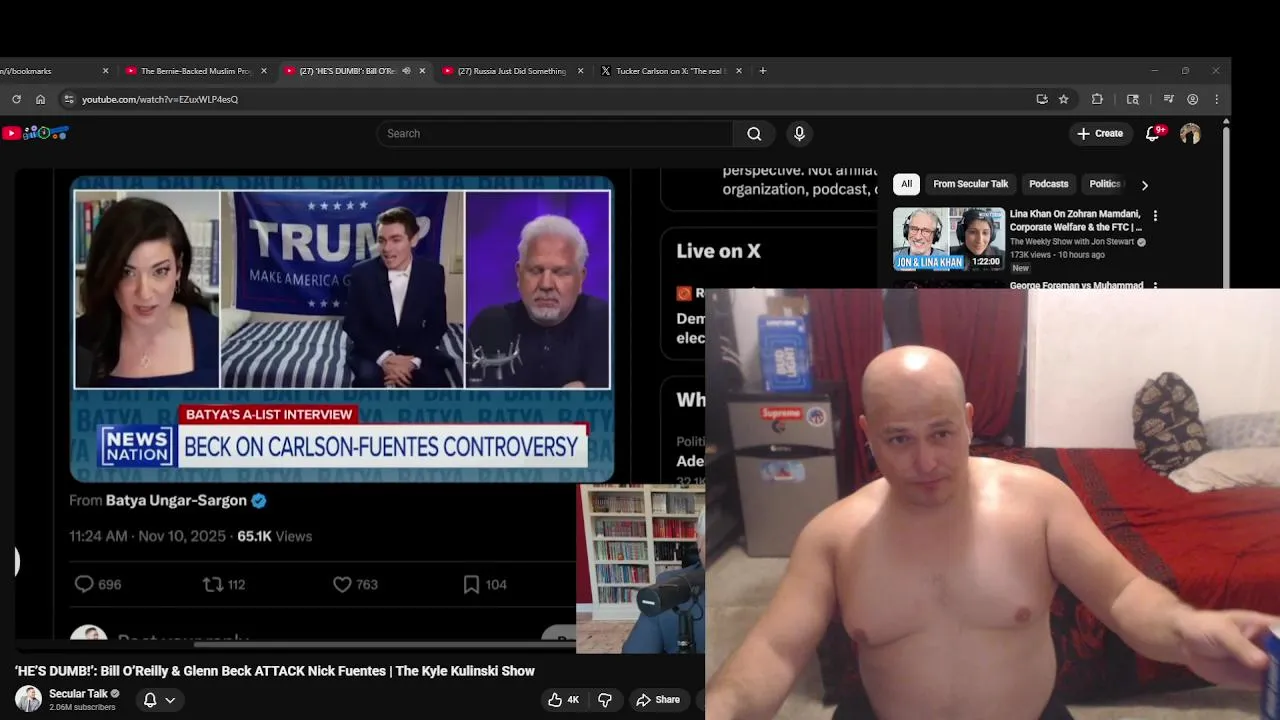
Task: Open the Chrome extensions puzzle icon
Action: (1097, 99)
